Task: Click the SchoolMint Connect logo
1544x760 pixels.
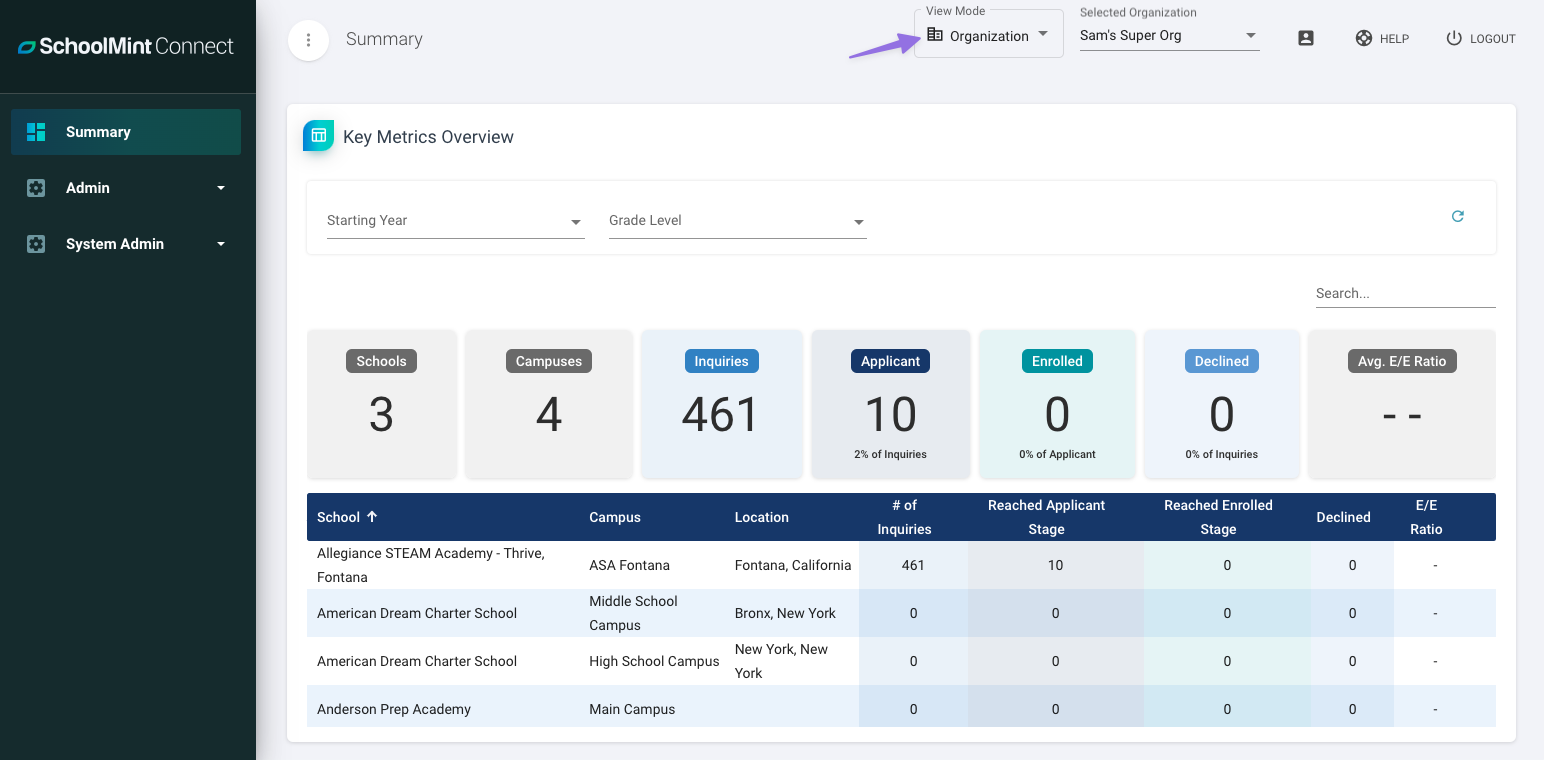Action: click(126, 46)
